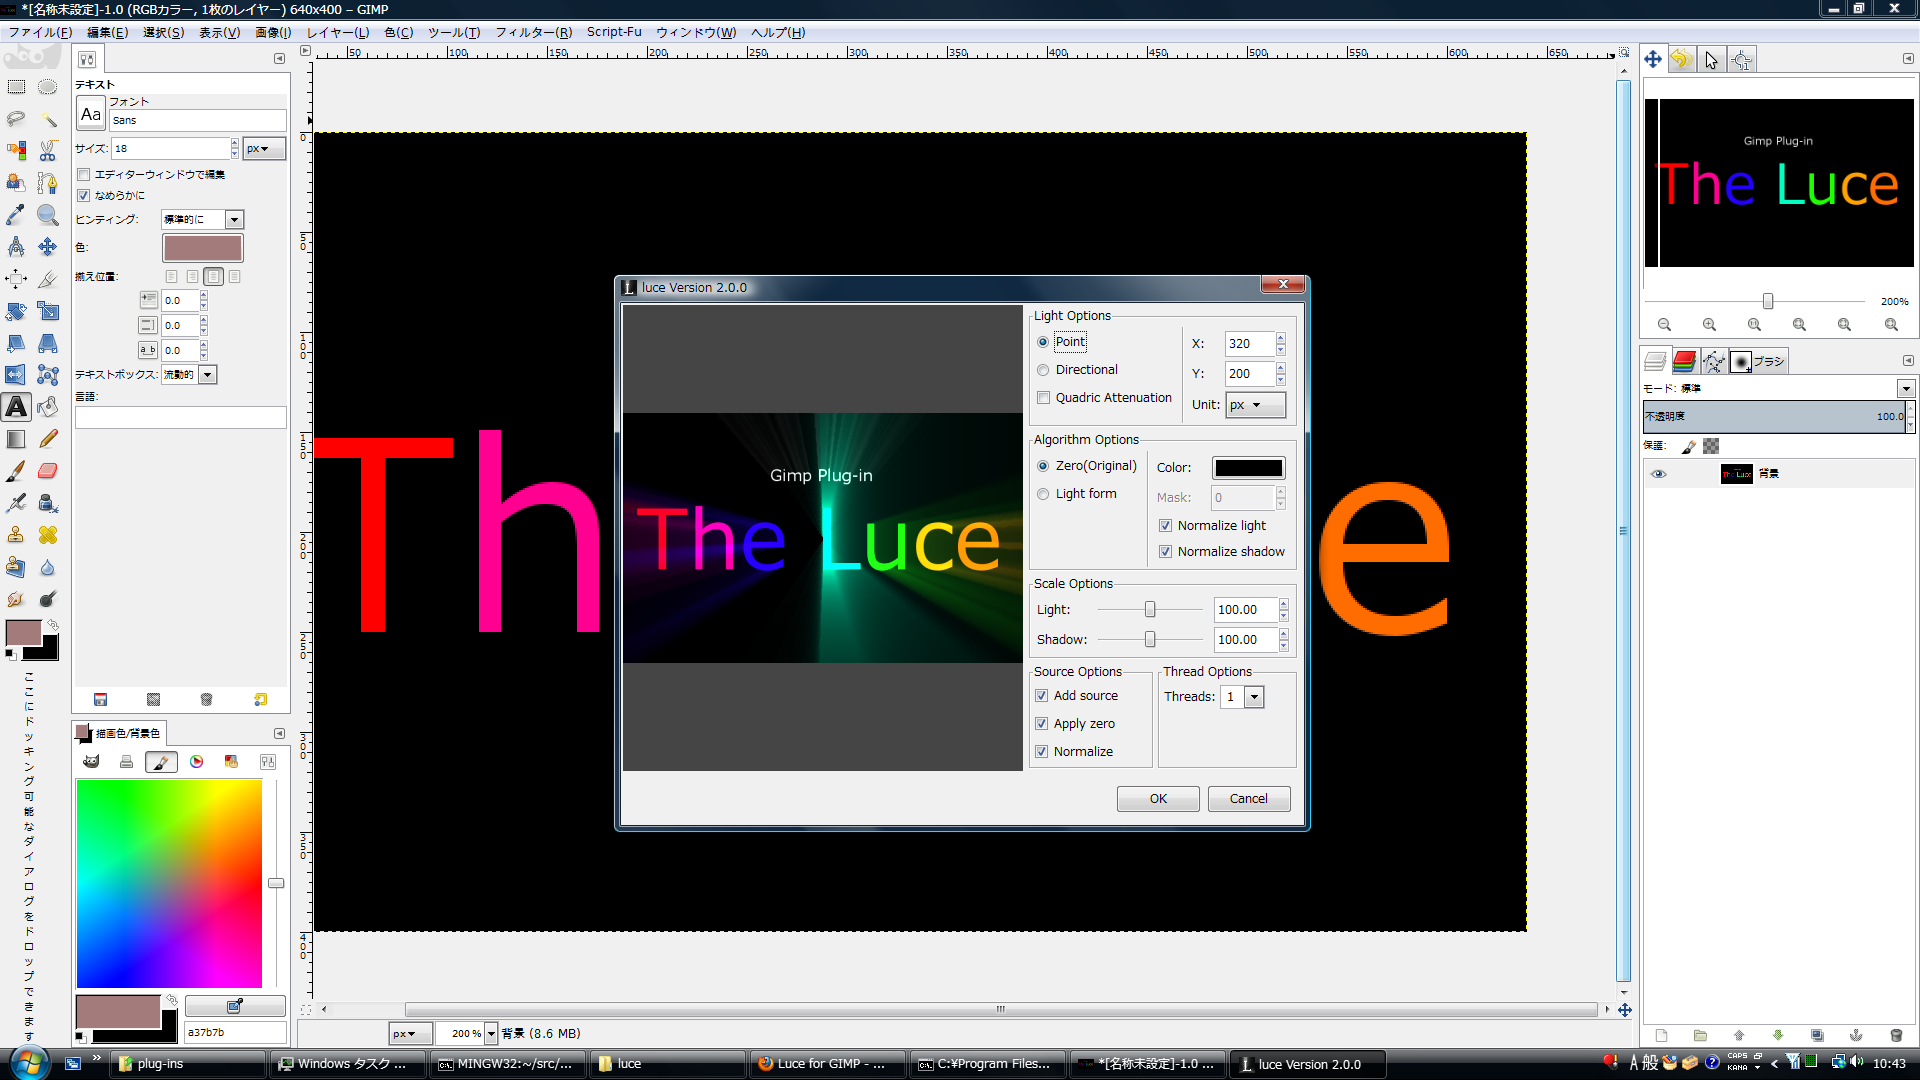Select the Move tool in toolbox

tap(47, 247)
